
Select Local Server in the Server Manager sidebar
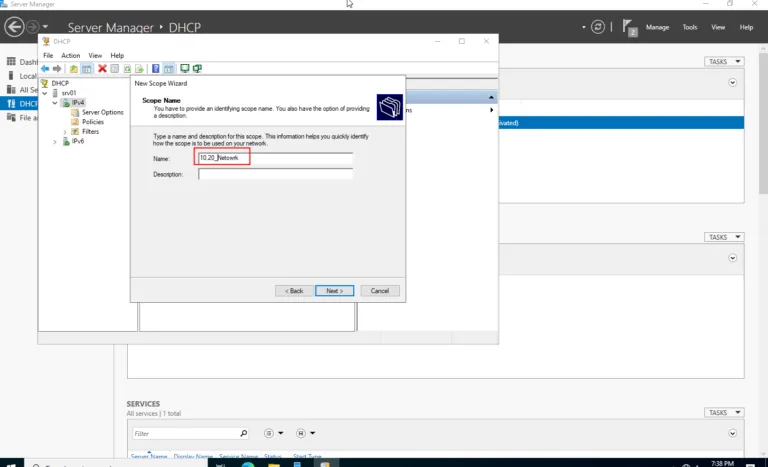22,76
